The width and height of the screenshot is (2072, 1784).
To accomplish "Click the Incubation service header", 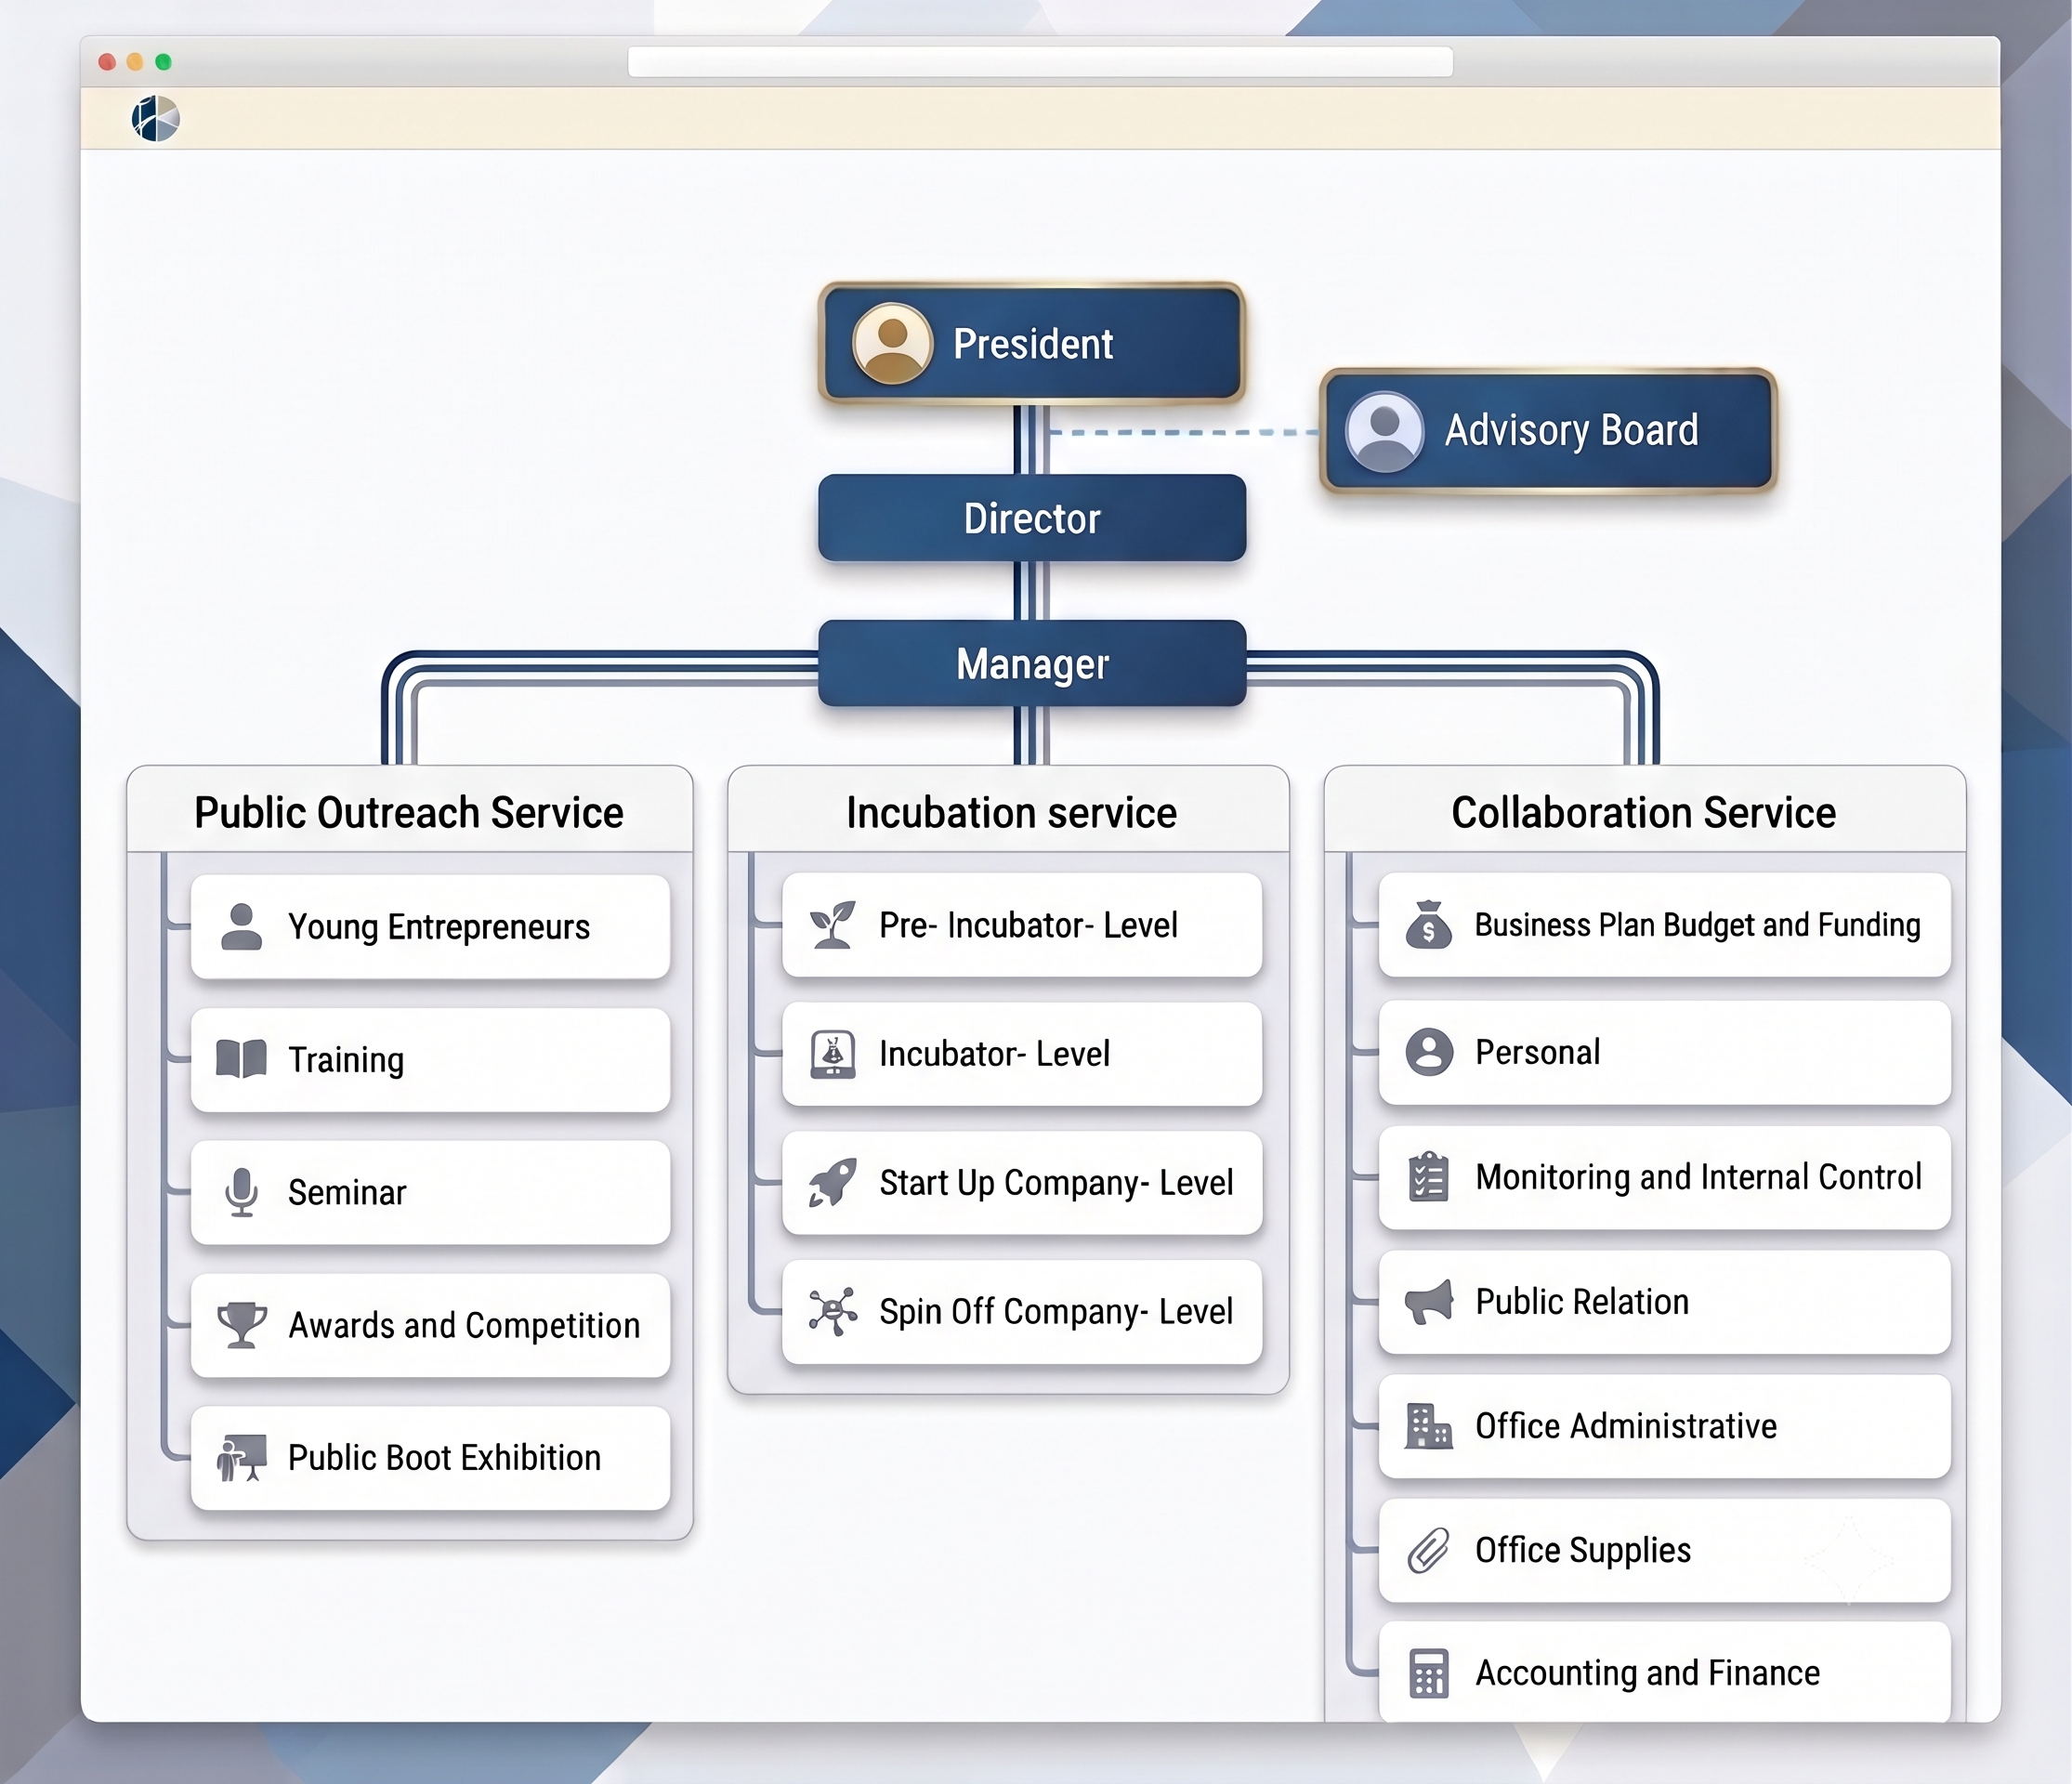I will point(1009,811).
